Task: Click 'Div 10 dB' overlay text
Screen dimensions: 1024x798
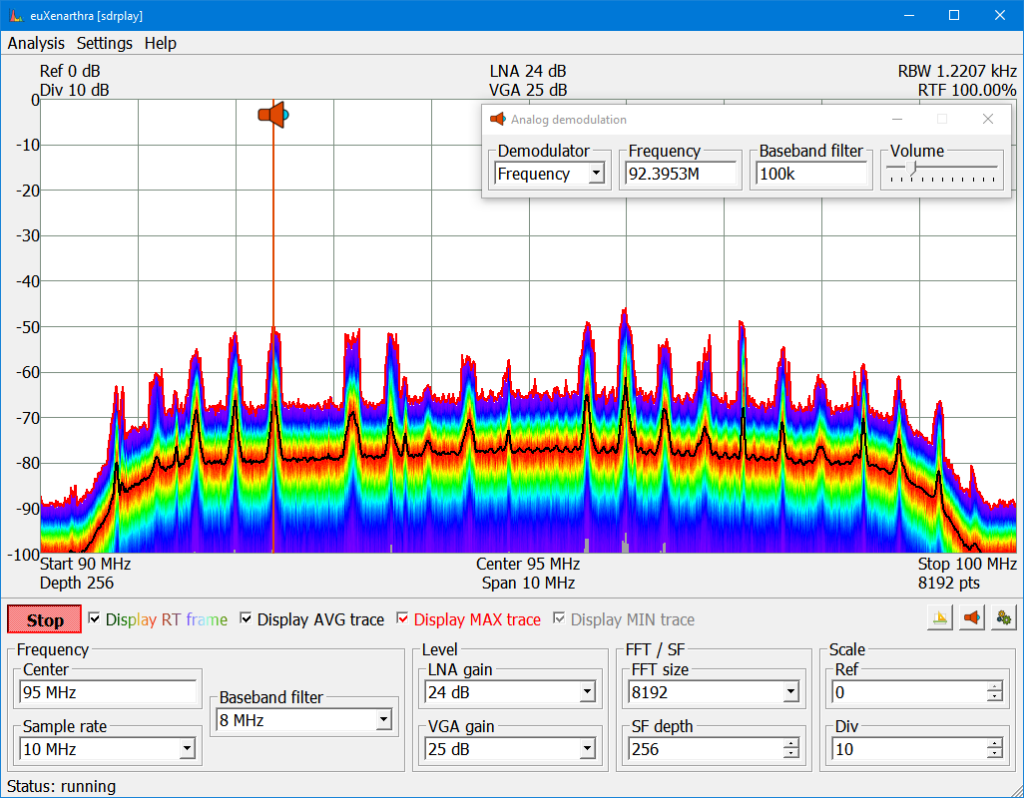Action: click(x=74, y=90)
